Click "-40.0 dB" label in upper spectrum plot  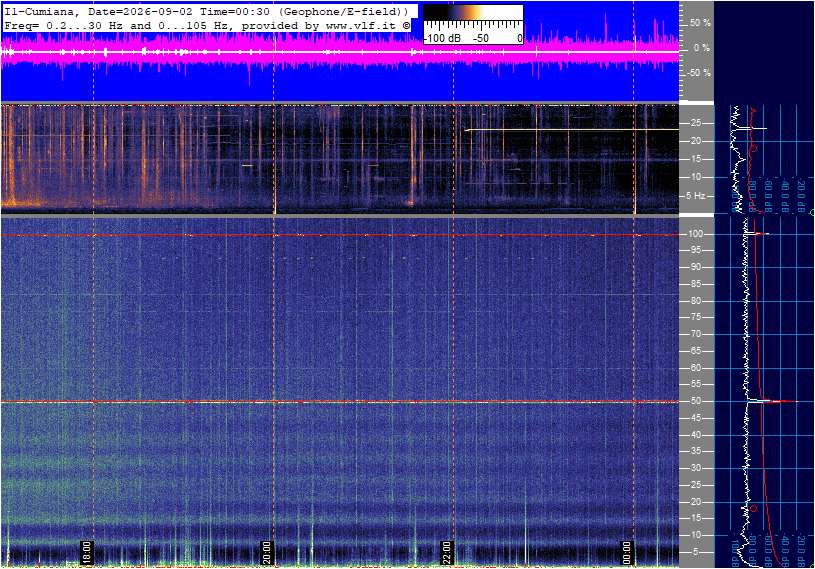pyautogui.click(x=785, y=197)
